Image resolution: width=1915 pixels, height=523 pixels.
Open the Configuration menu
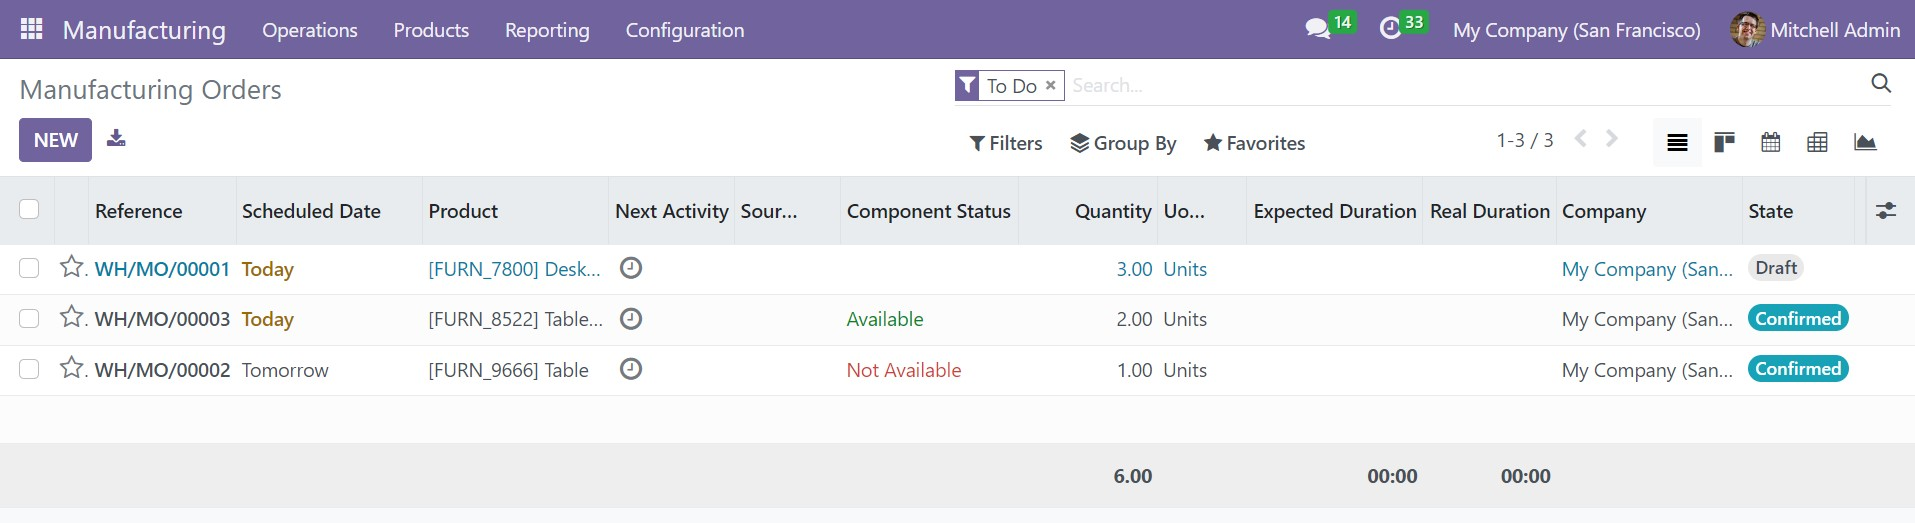click(x=684, y=30)
